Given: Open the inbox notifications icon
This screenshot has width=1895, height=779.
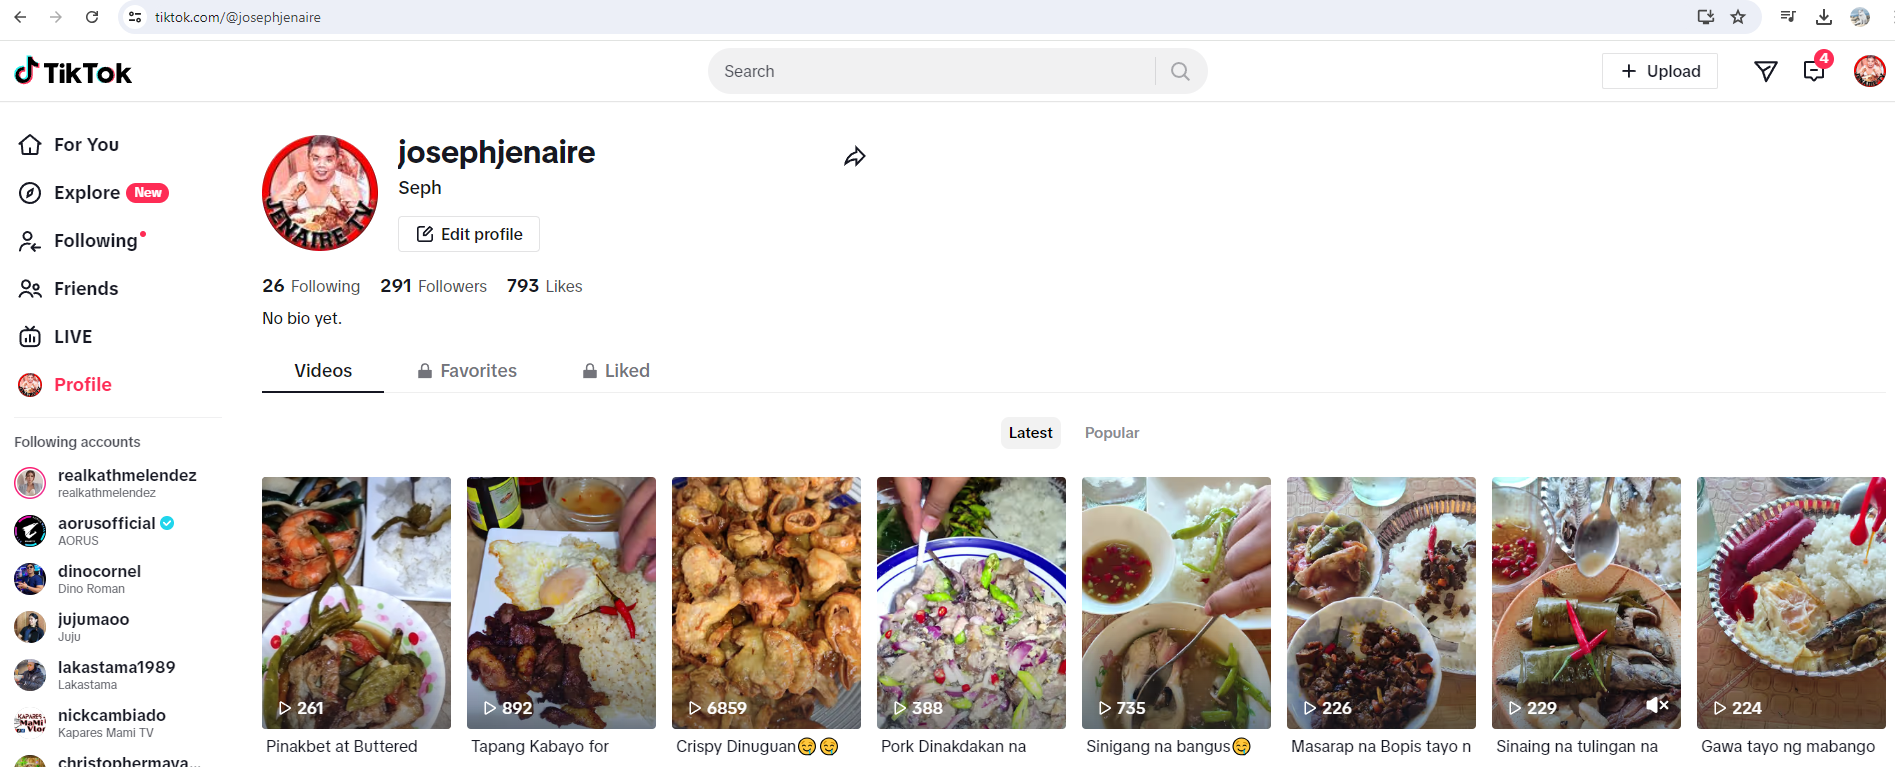Looking at the screenshot, I should coord(1813,71).
